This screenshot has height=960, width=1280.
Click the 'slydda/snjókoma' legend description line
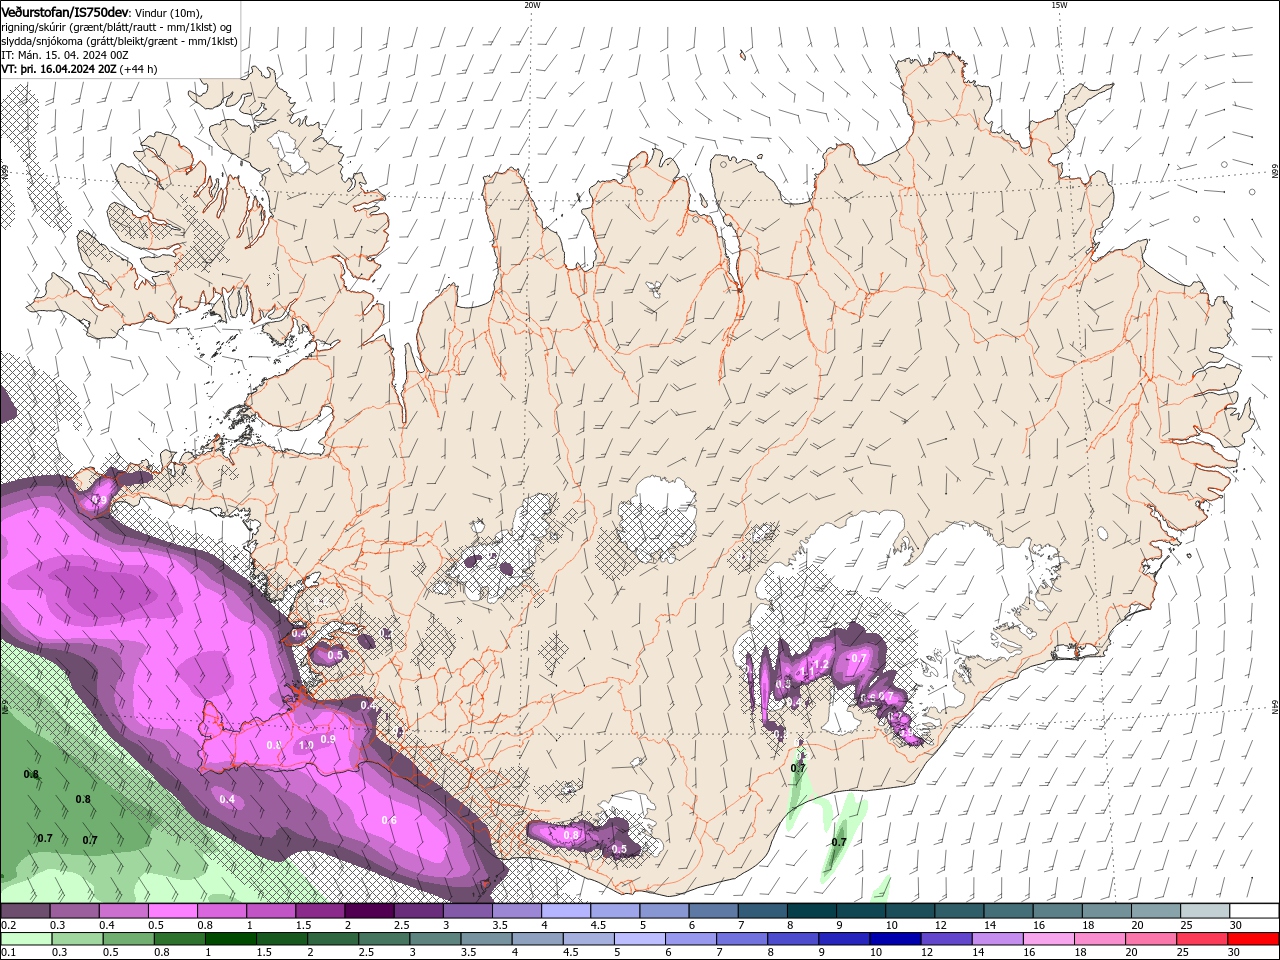(119, 41)
